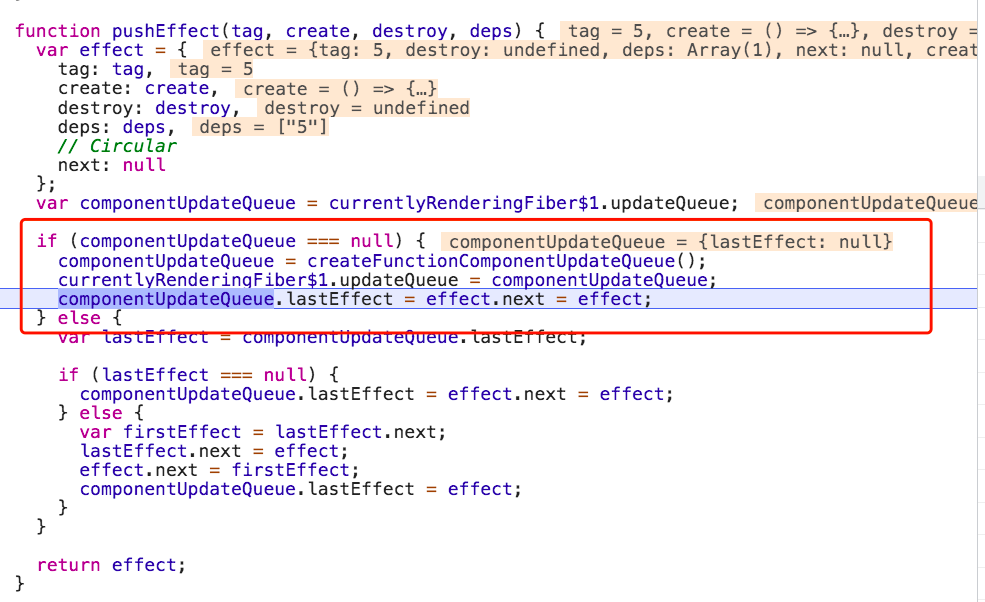Click the inline annotation tag = 5
The height and width of the screenshot is (602, 985).
[212, 68]
